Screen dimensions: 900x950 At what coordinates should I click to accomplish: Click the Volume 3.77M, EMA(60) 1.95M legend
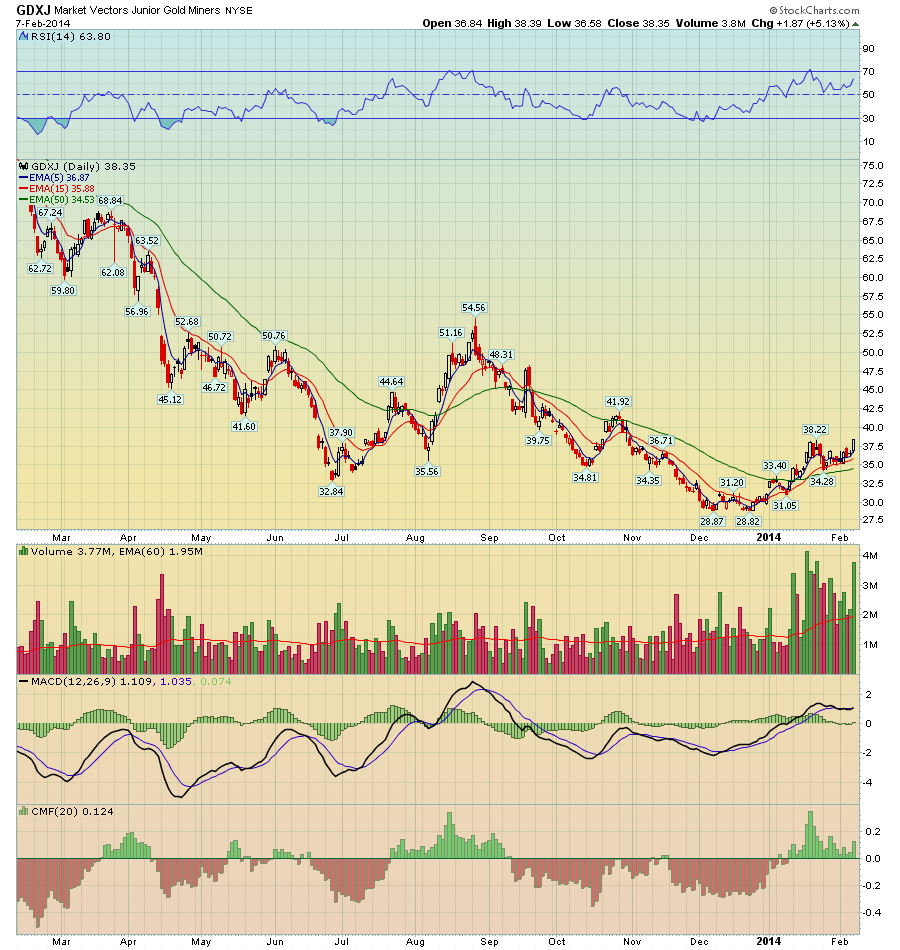pyautogui.click(x=117, y=551)
